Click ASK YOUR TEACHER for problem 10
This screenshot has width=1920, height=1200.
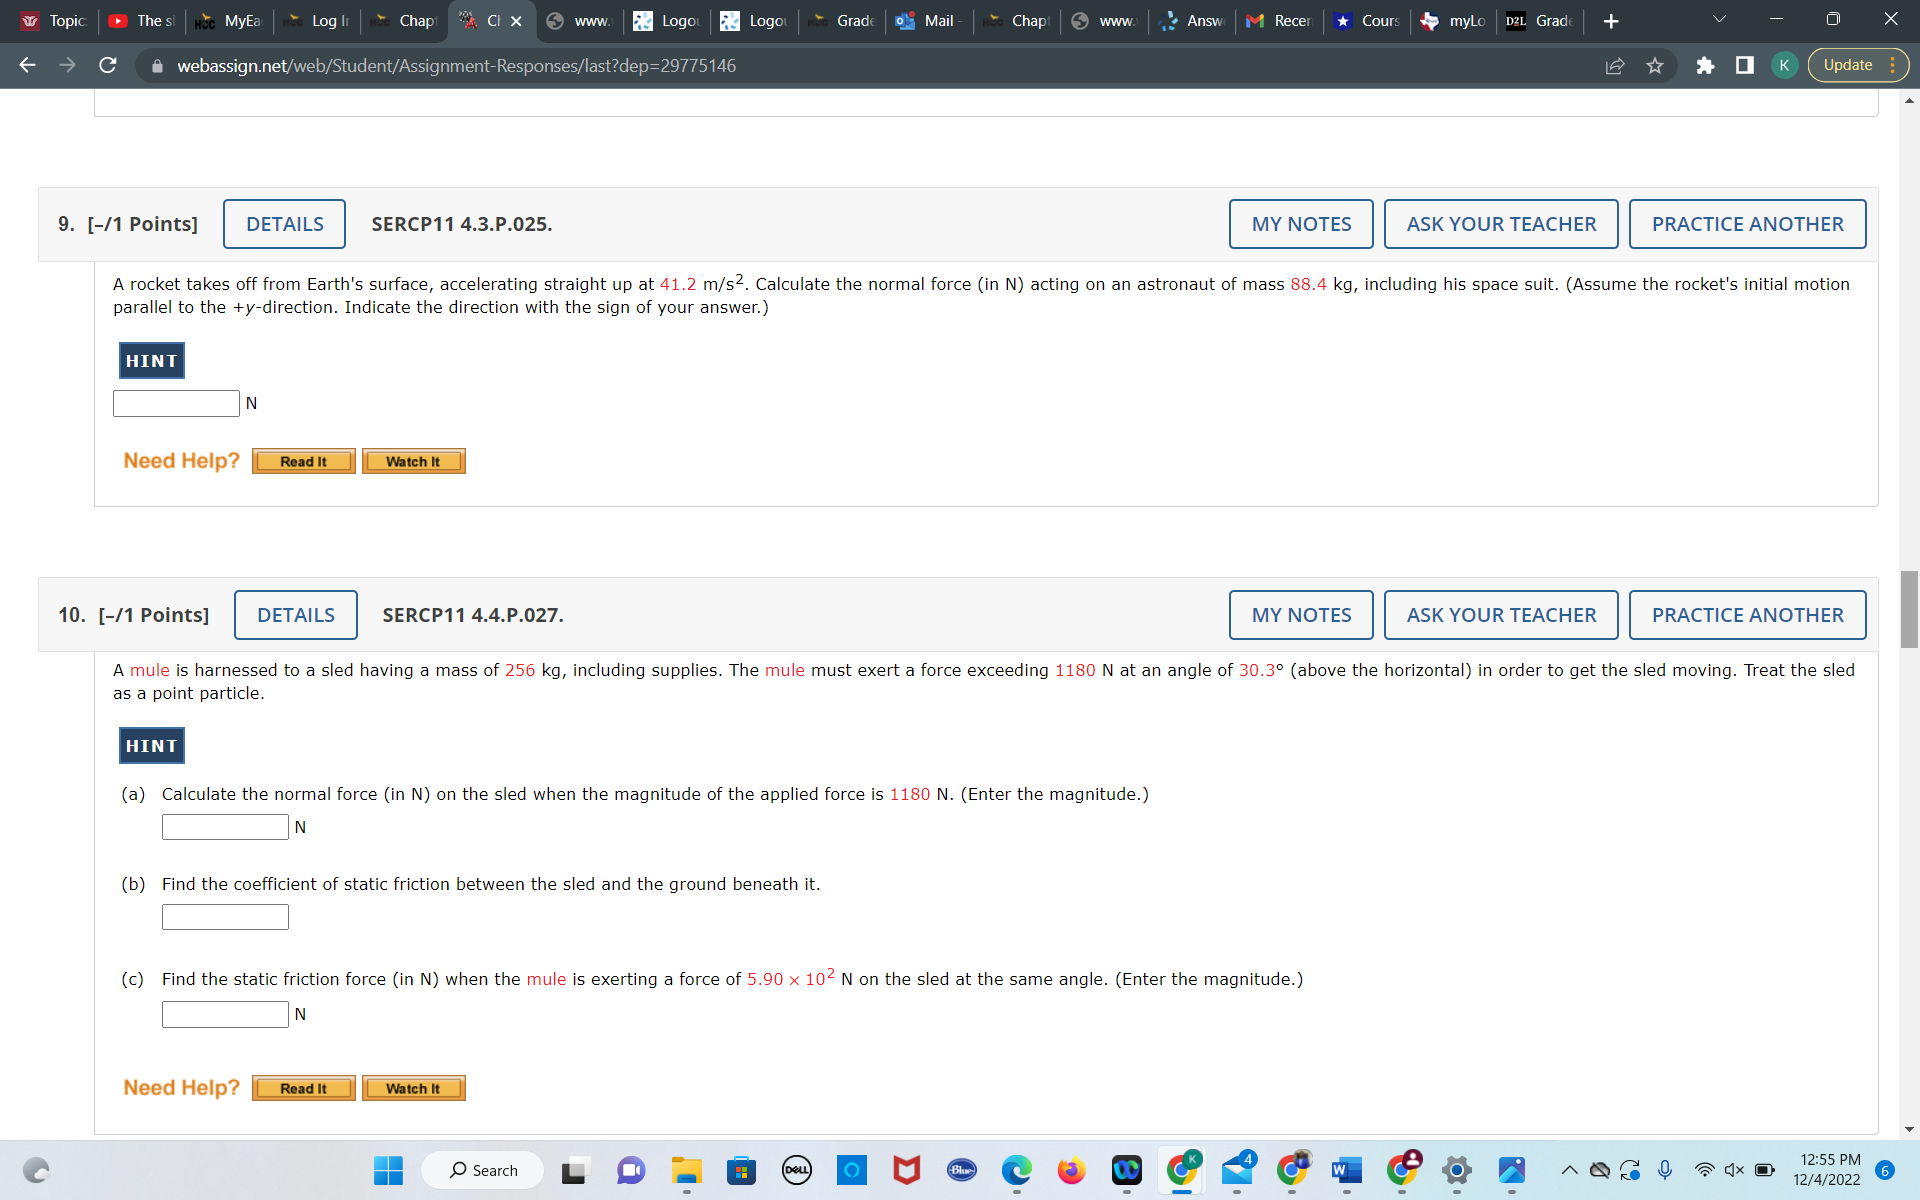click(1500, 614)
